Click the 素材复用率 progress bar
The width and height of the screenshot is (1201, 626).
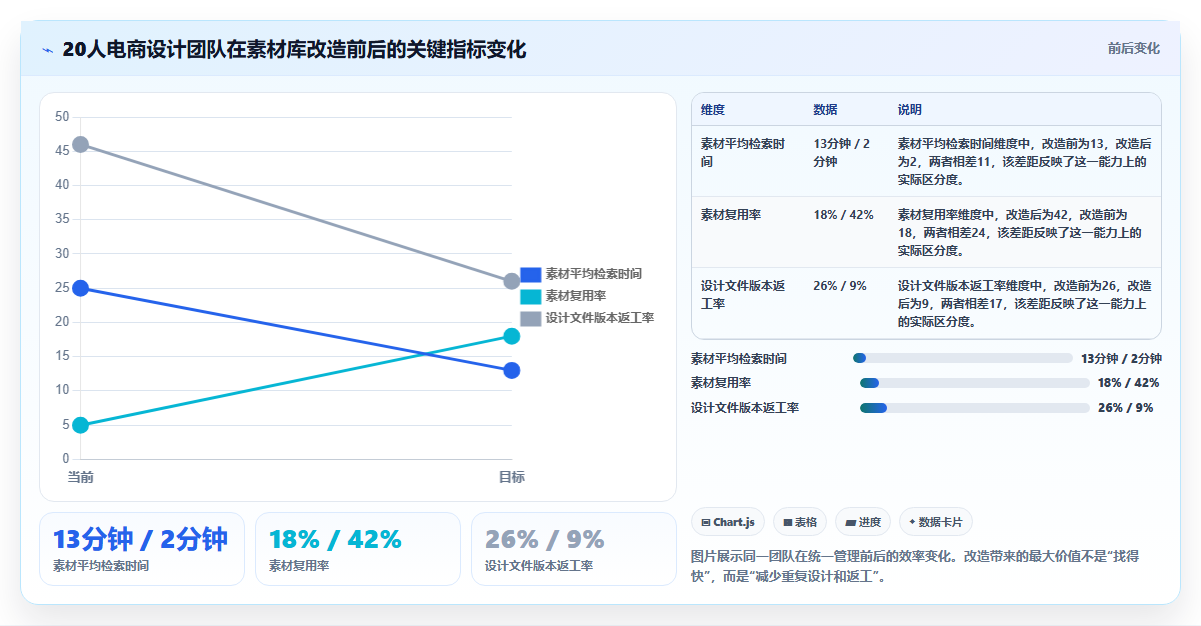pos(975,383)
